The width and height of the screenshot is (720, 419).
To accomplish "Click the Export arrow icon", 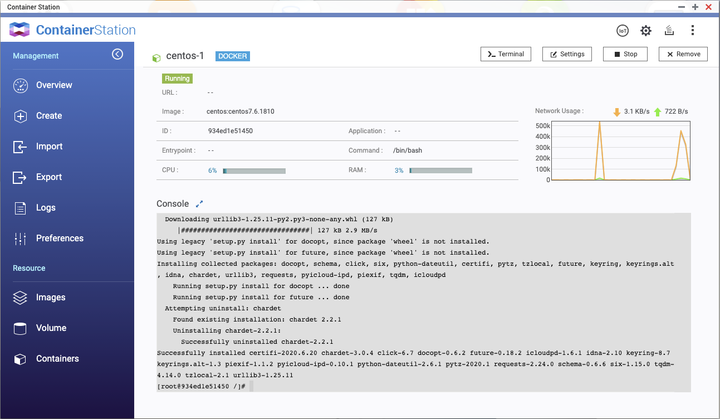I will coord(20,177).
